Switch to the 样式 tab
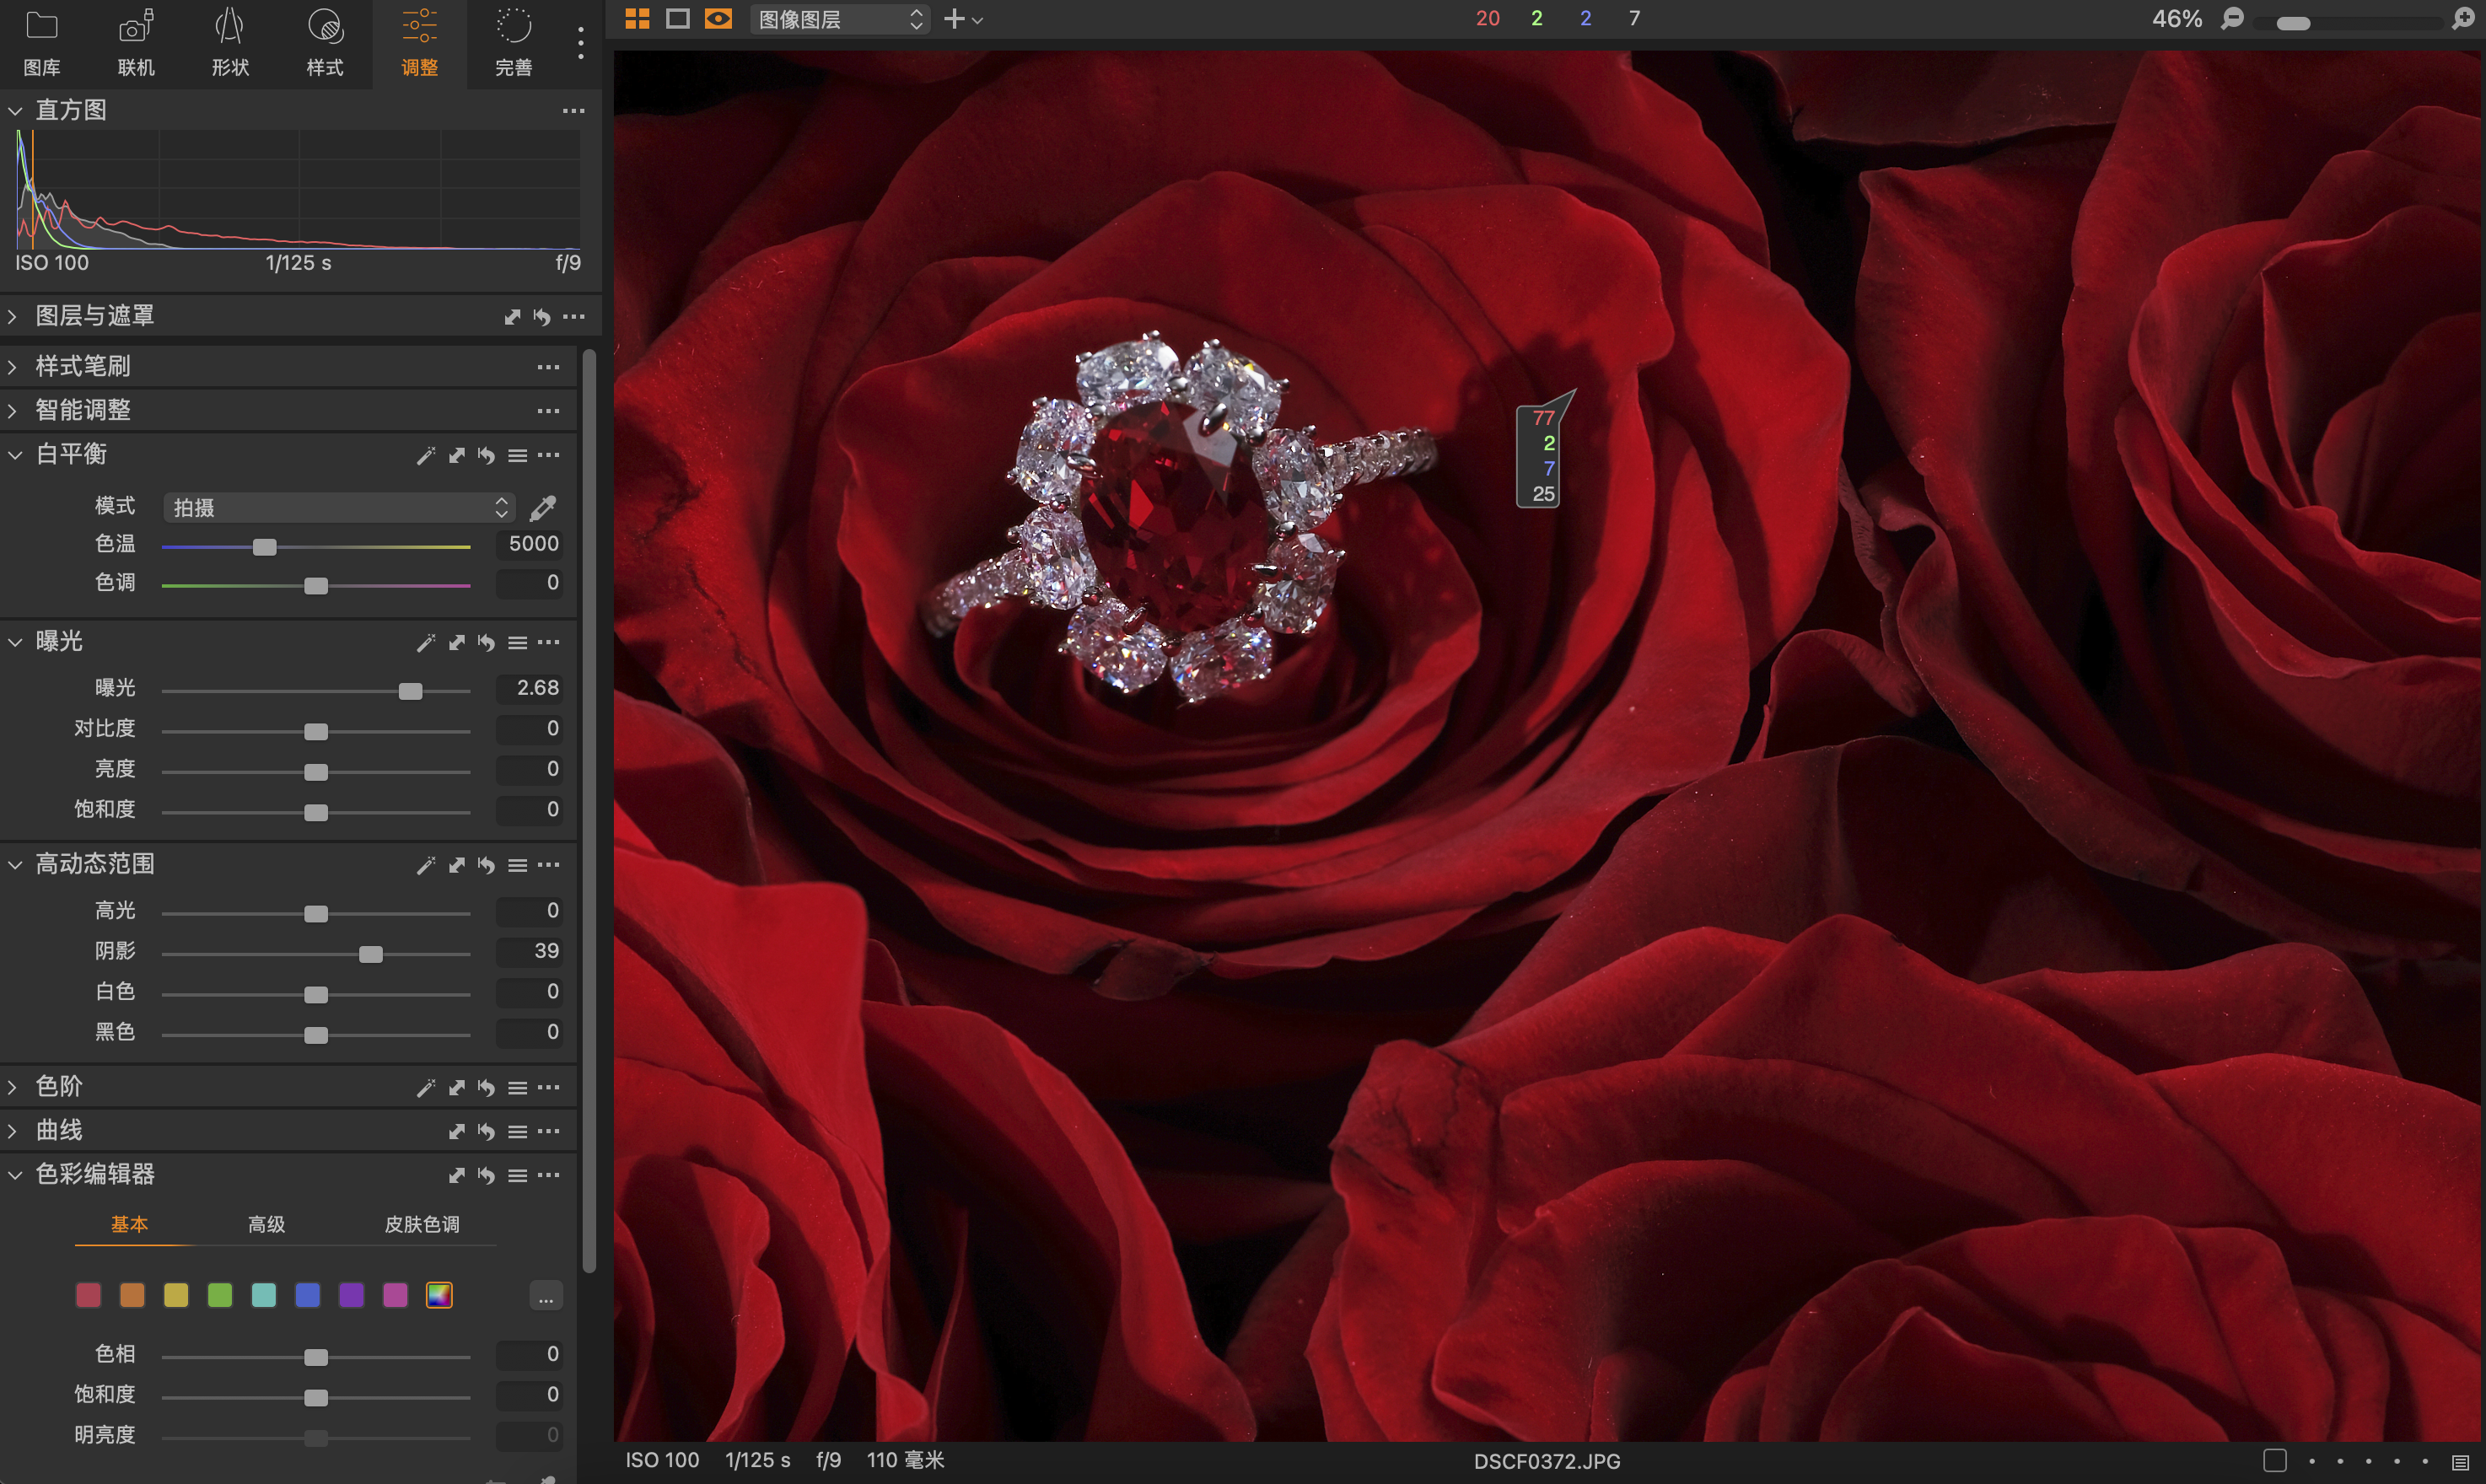2486x1484 pixels. tap(325, 44)
